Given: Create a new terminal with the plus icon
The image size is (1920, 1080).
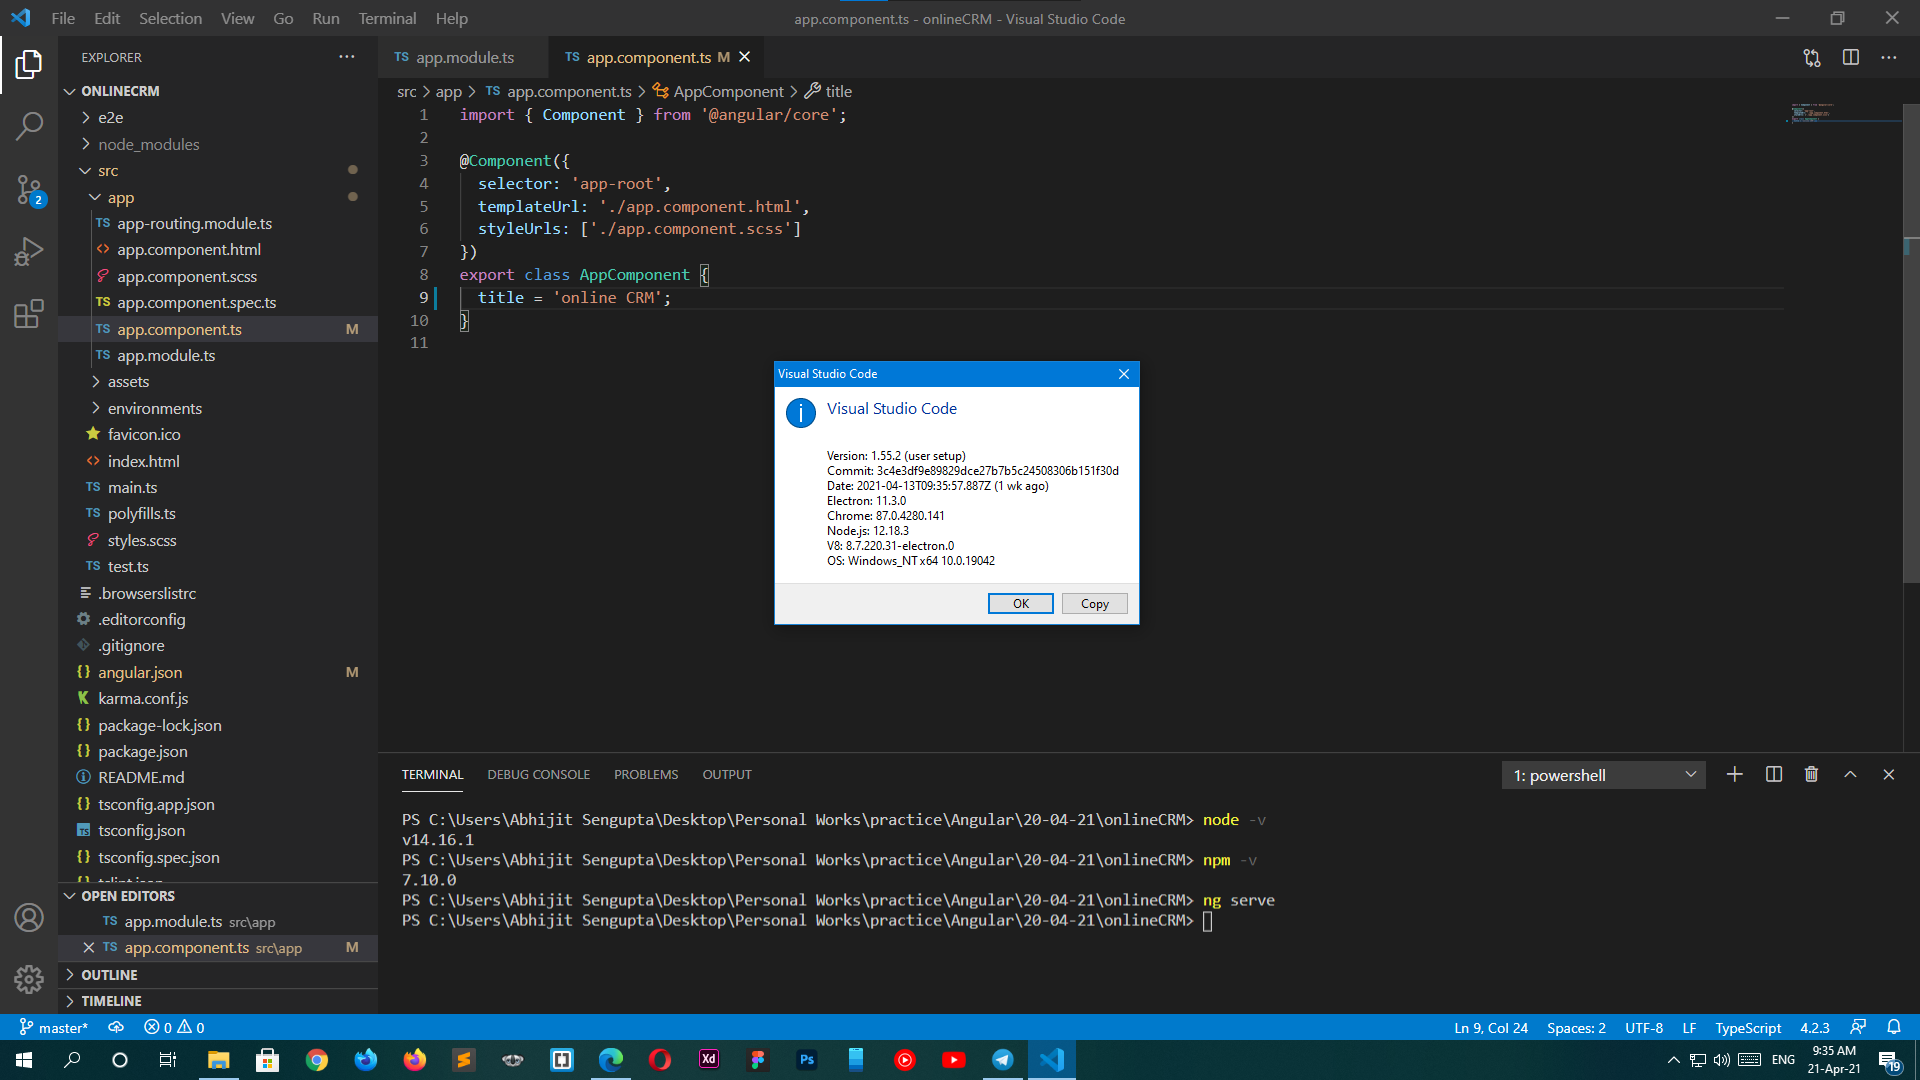Looking at the screenshot, I should pos(1734,774).
